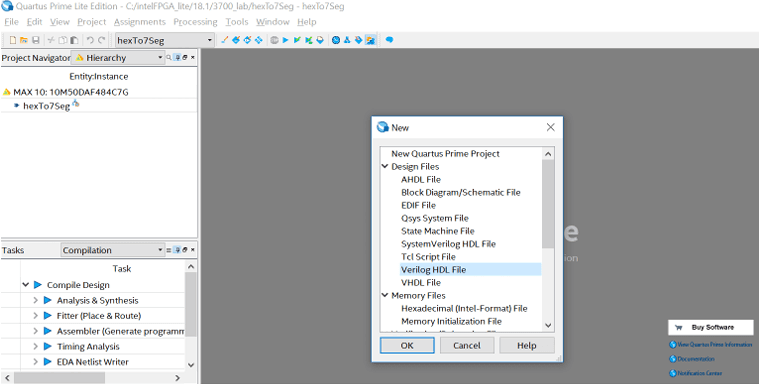Expand the Analysis & Synthesis task

(35, 300)
